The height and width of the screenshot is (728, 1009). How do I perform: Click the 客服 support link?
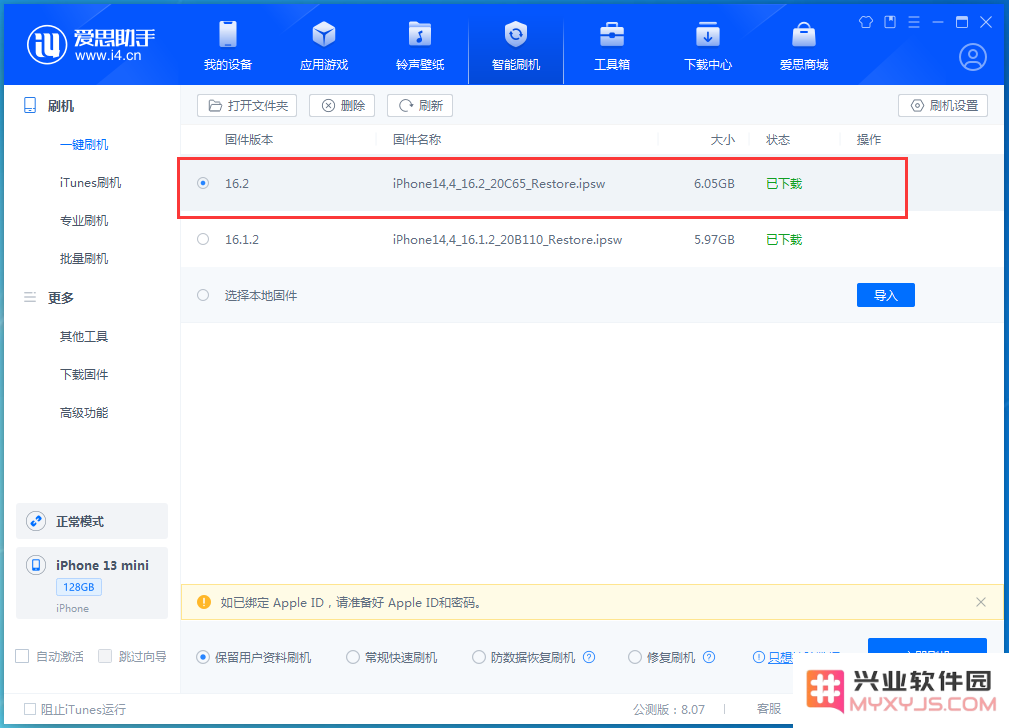[x=768, y=709]
